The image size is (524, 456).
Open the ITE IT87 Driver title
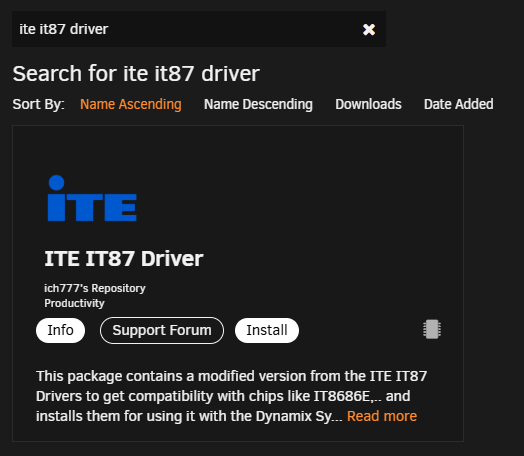124,259
